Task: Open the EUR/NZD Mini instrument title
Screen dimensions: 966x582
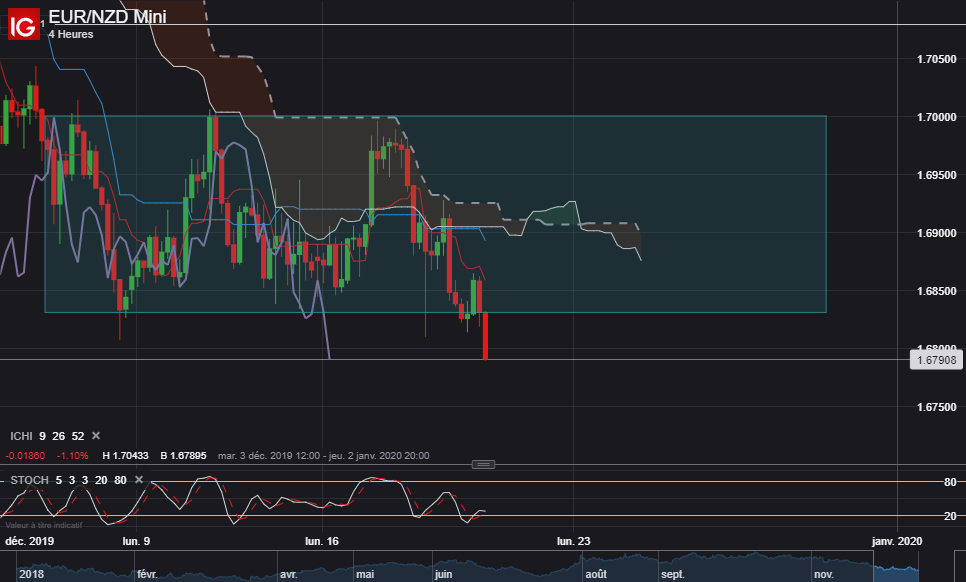Action: (107, 16)
